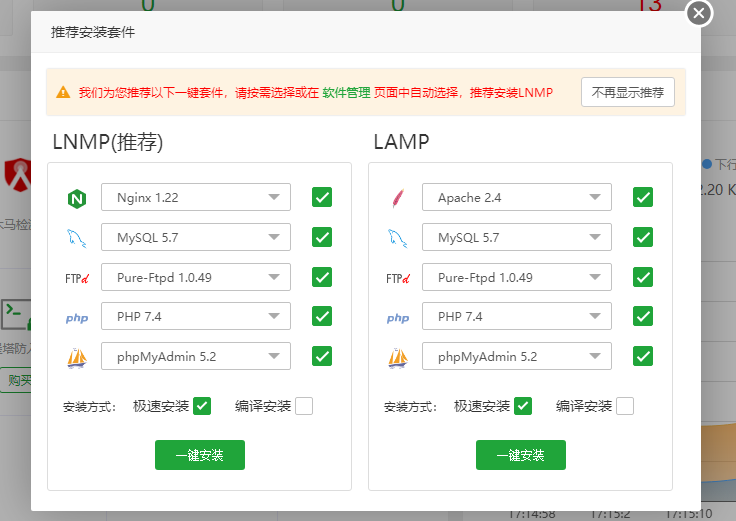Click the phpMyAdmin sailboat icon in LAMP
Screen dimensions: 736x521
[398, 358]
